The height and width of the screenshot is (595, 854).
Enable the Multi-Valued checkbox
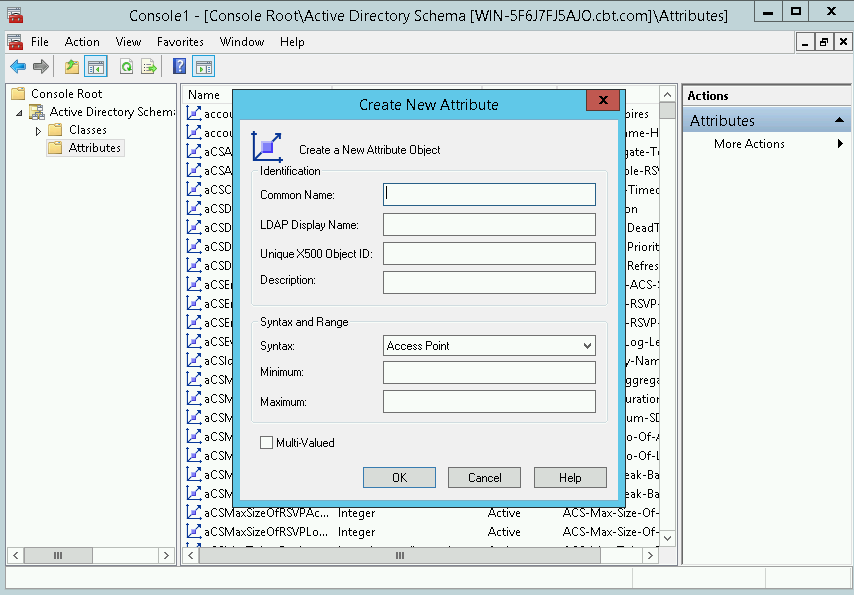pyautogui.click(x=266, y=440)
